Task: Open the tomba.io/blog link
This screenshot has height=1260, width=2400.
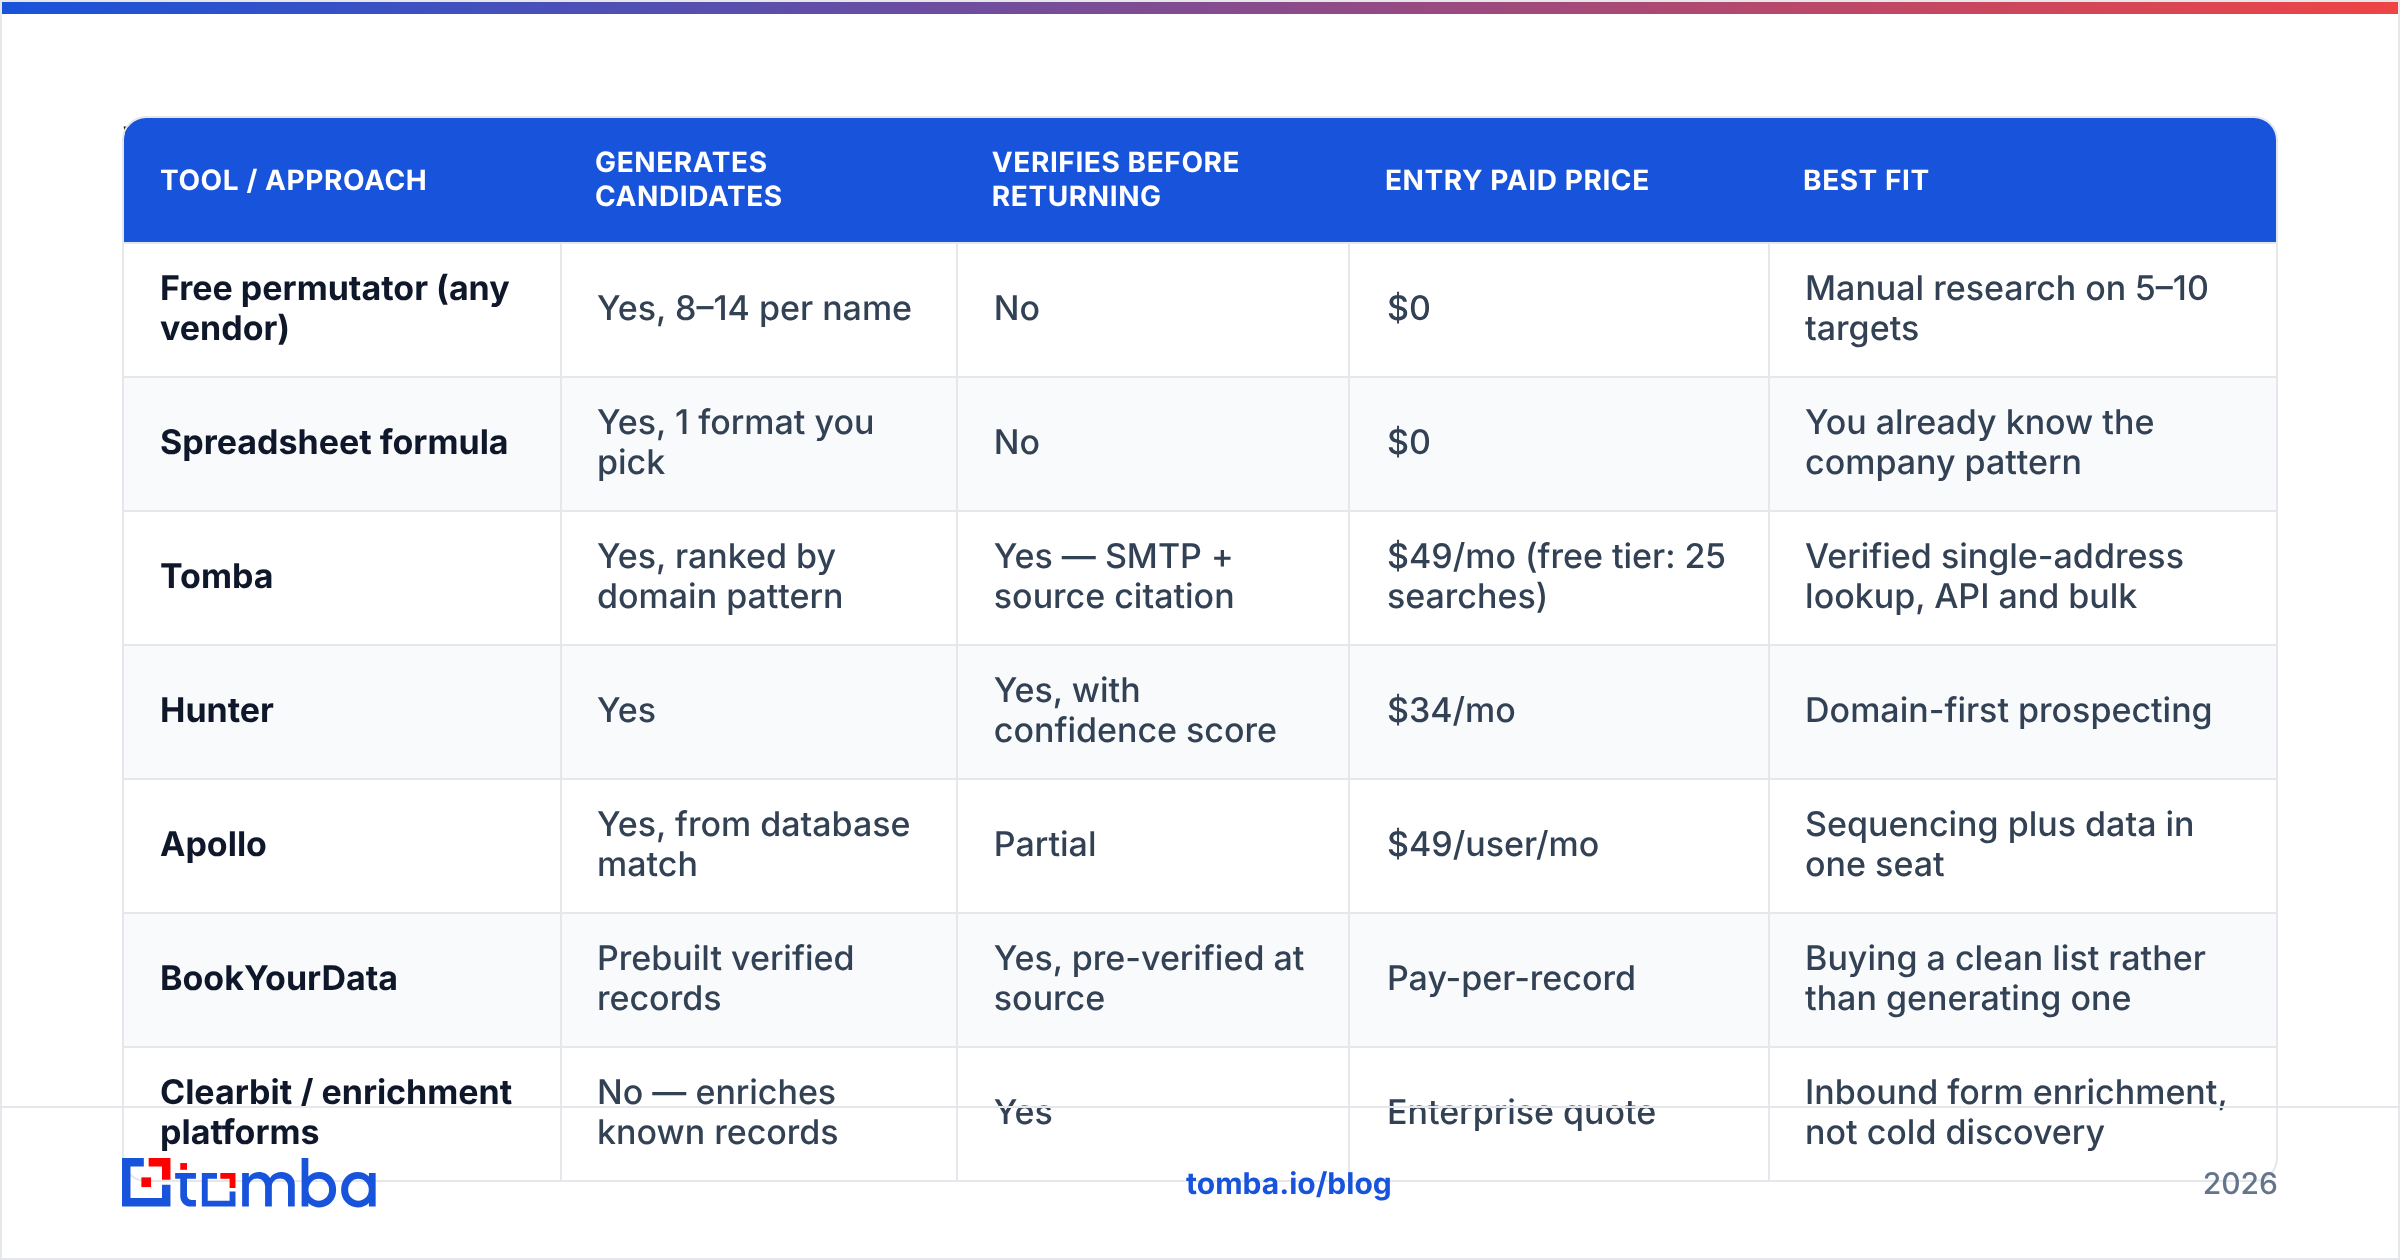Action: tap(1288, 1184)
